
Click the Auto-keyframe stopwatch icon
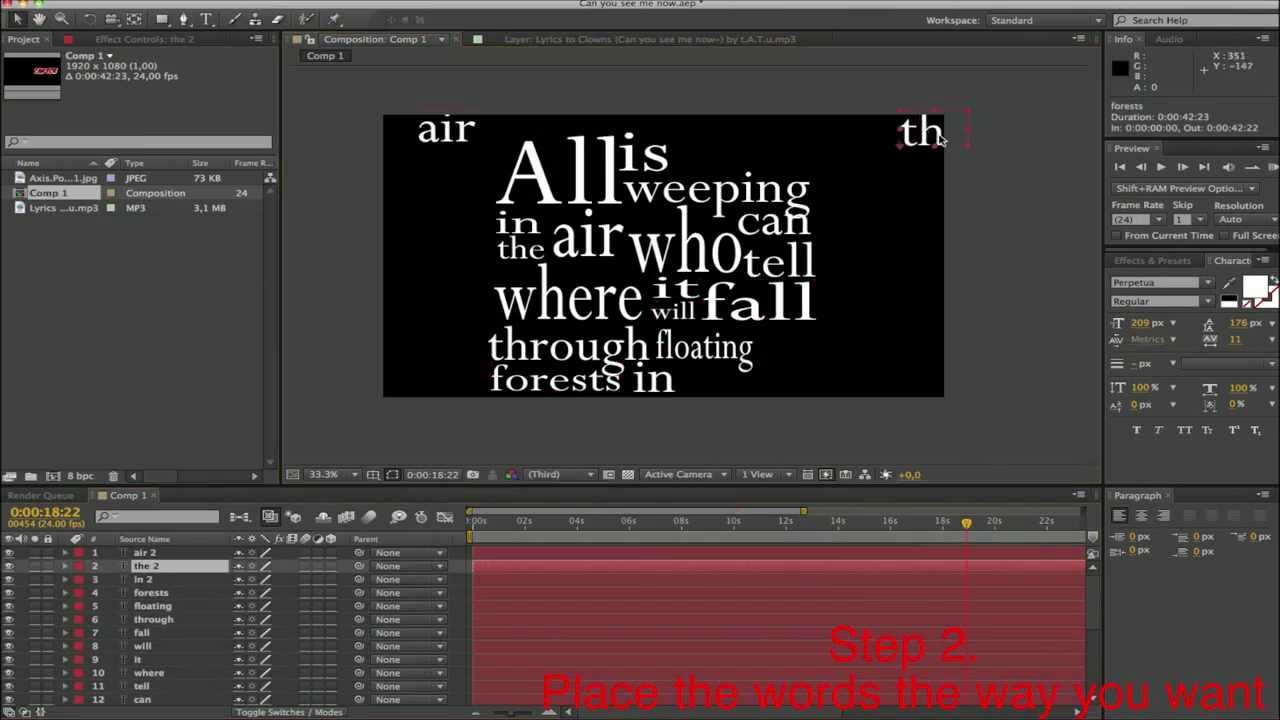[x=421, y=516]
